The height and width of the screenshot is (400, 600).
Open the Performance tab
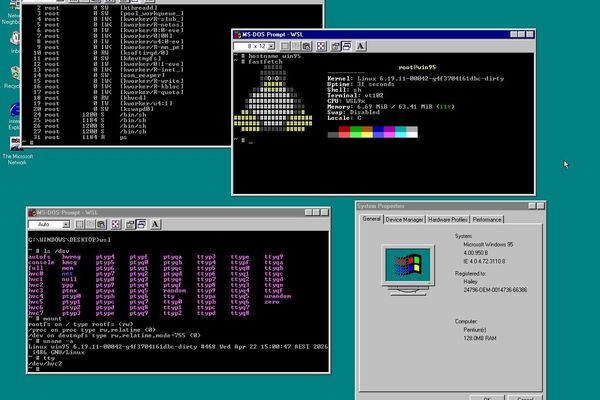[487, 220]
